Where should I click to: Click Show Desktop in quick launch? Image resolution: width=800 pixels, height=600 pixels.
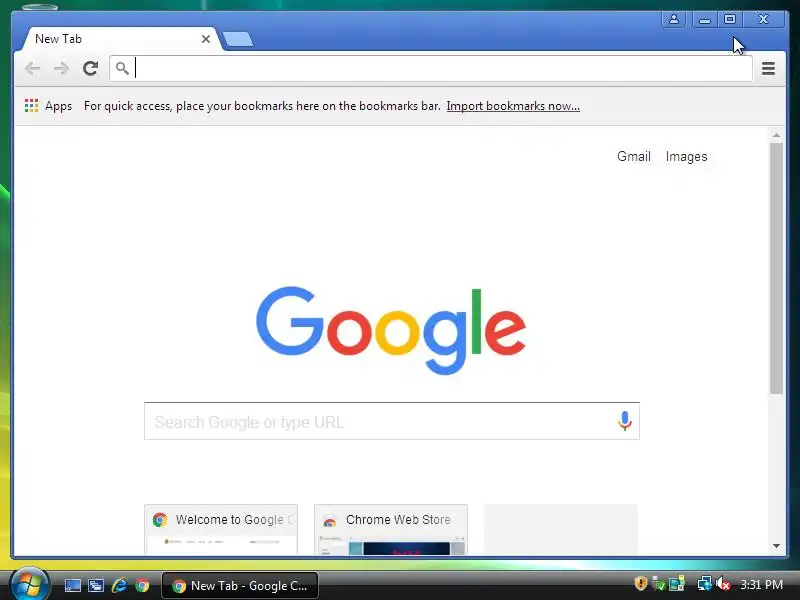click(72, 585)
